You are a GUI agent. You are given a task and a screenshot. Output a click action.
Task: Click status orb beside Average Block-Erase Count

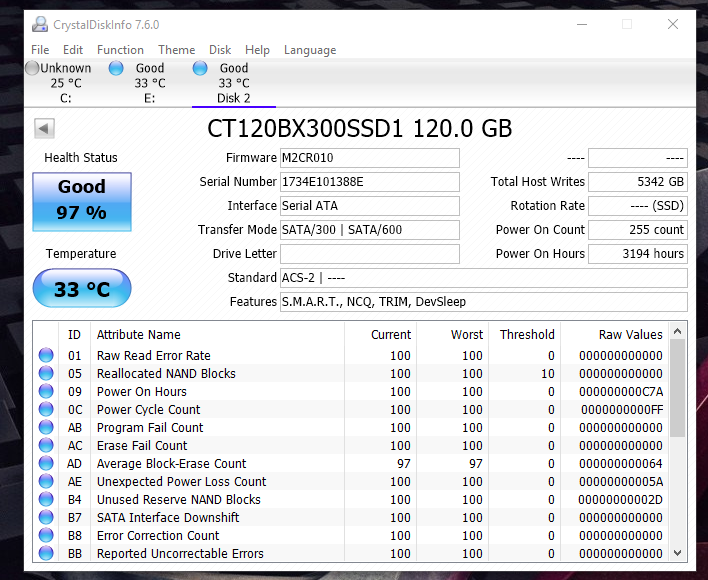46,464
